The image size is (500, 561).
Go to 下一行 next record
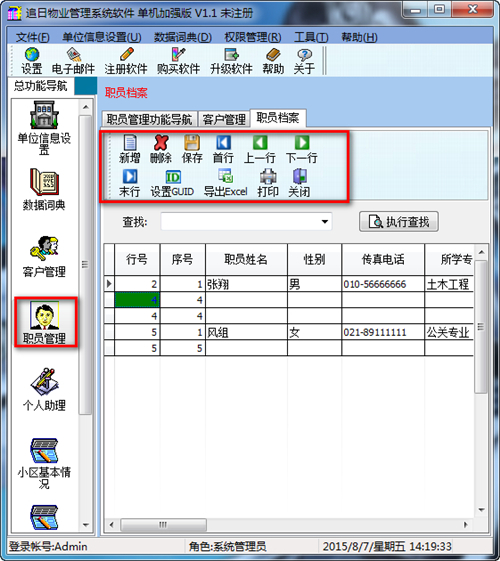pyautogui.click(x=302, y=149)
